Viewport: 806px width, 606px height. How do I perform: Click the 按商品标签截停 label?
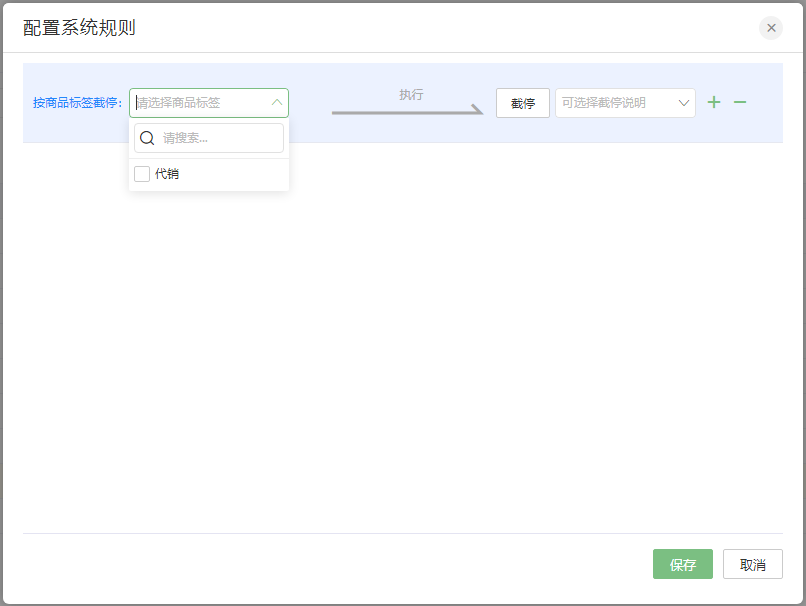[x=78, y=103]
